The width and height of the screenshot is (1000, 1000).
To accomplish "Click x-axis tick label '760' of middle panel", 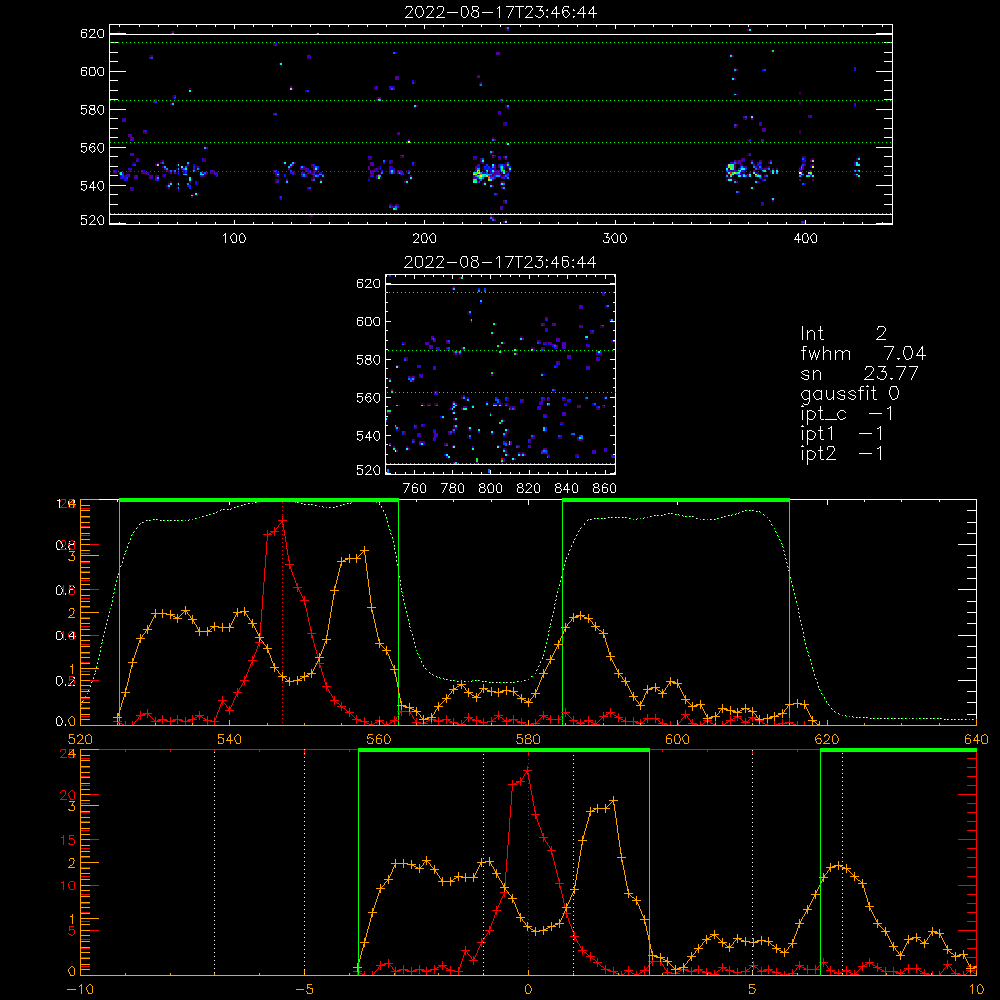I will click(415, 489).
